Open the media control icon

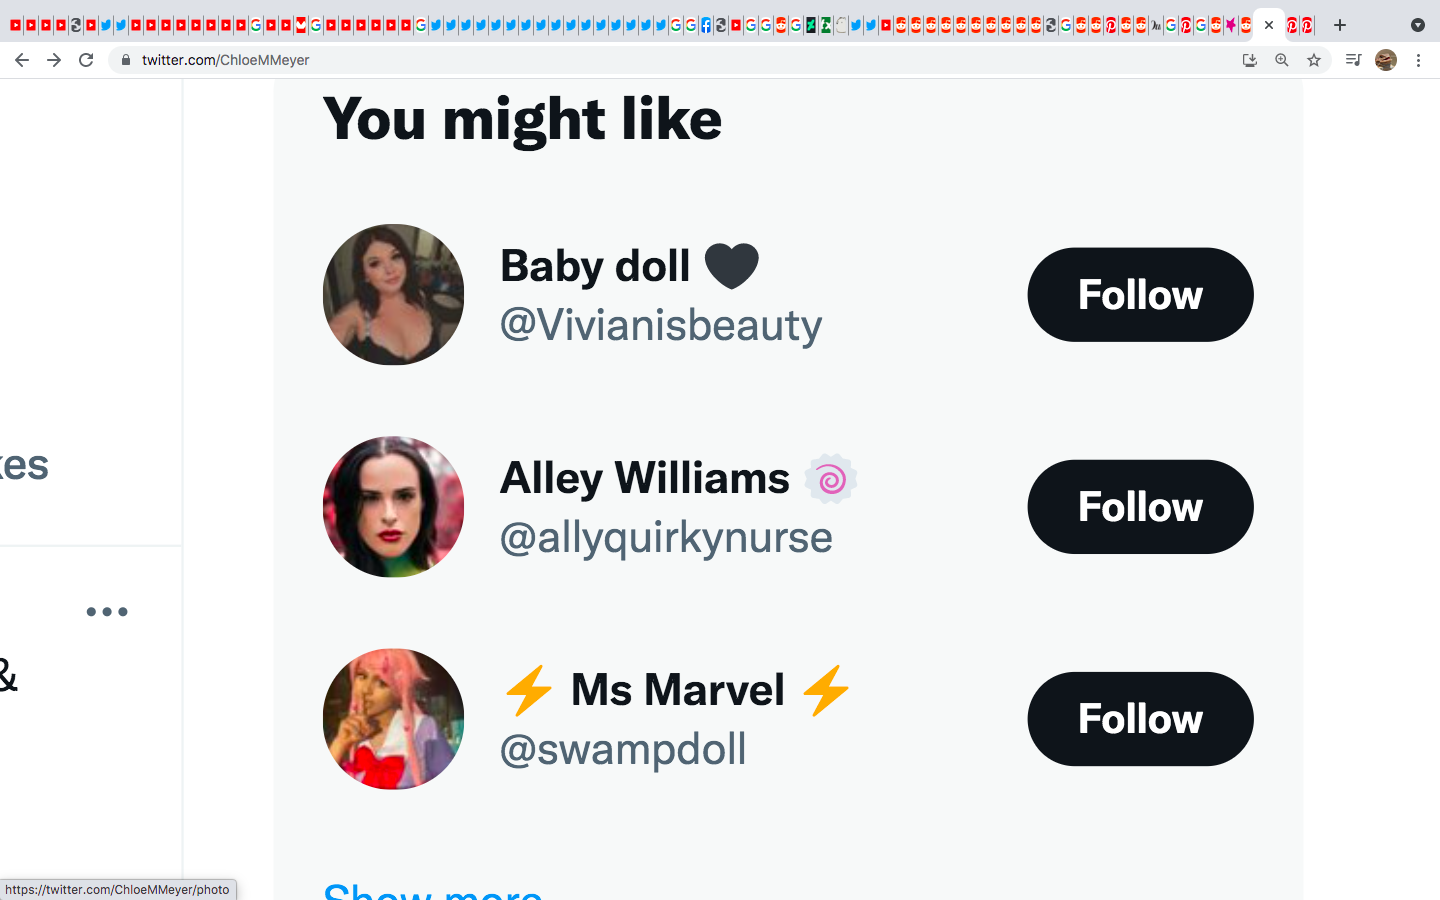click(x=1353, y=60)
